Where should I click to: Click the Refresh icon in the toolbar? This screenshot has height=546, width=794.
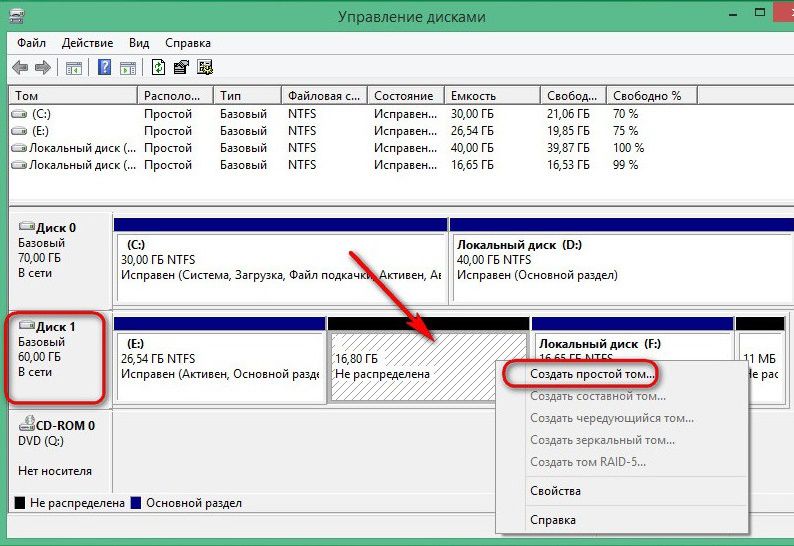[x=158, y=68]
